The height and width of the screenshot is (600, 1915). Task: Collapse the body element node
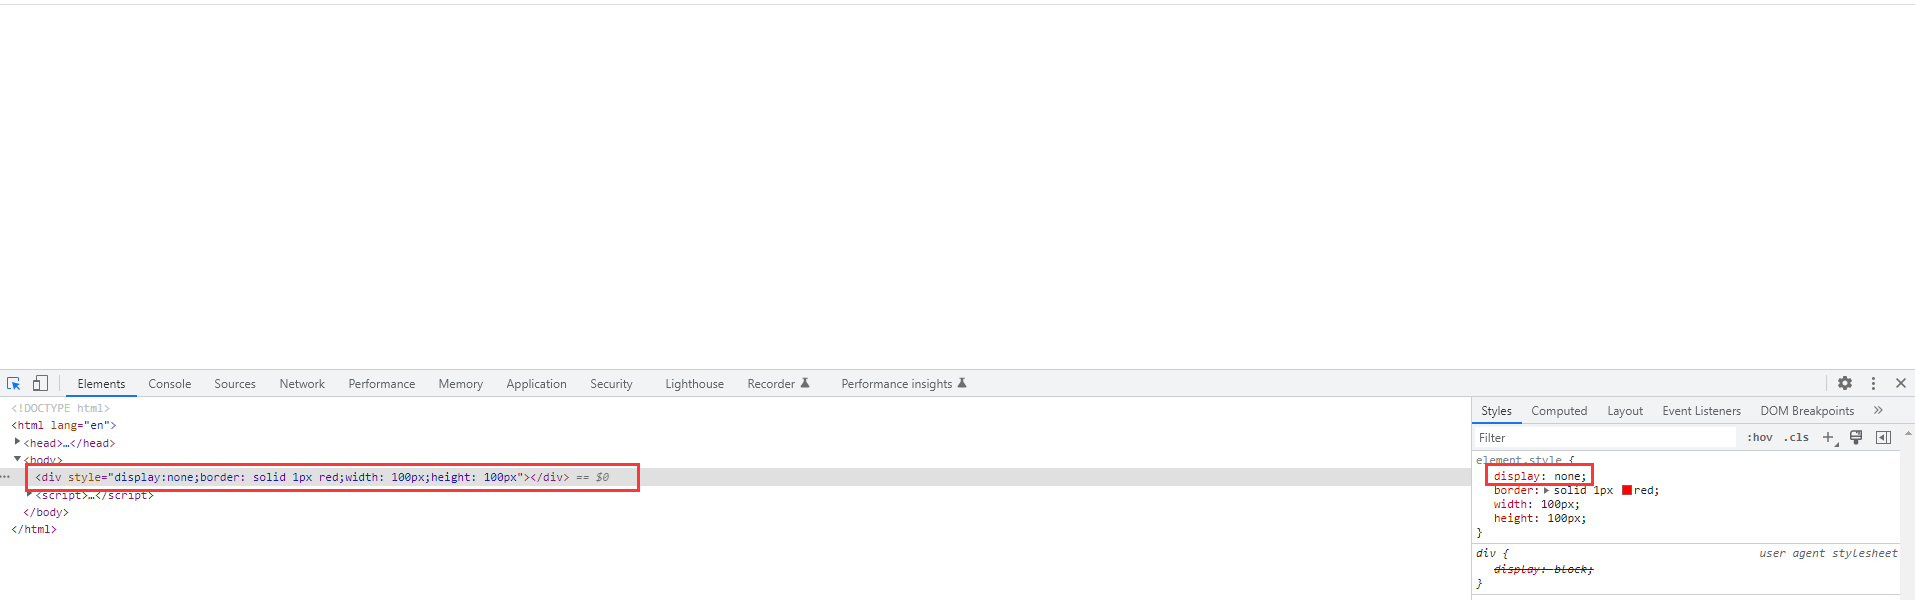(17, 459)
